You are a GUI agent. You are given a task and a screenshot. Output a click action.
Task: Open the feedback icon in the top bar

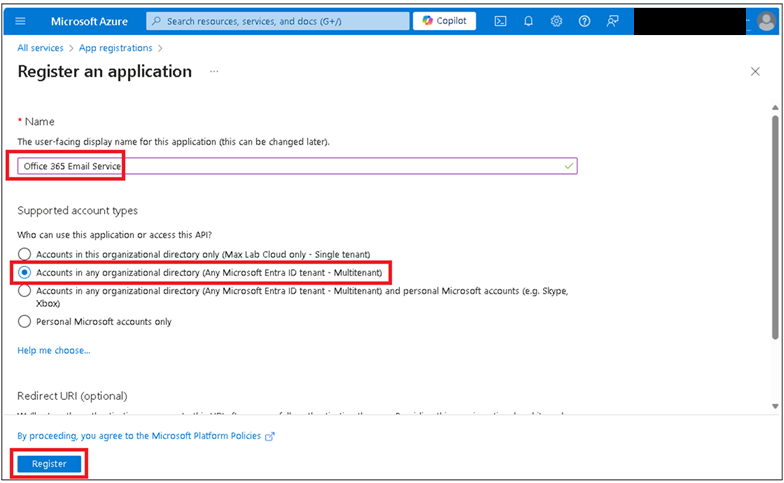[612, 21]
